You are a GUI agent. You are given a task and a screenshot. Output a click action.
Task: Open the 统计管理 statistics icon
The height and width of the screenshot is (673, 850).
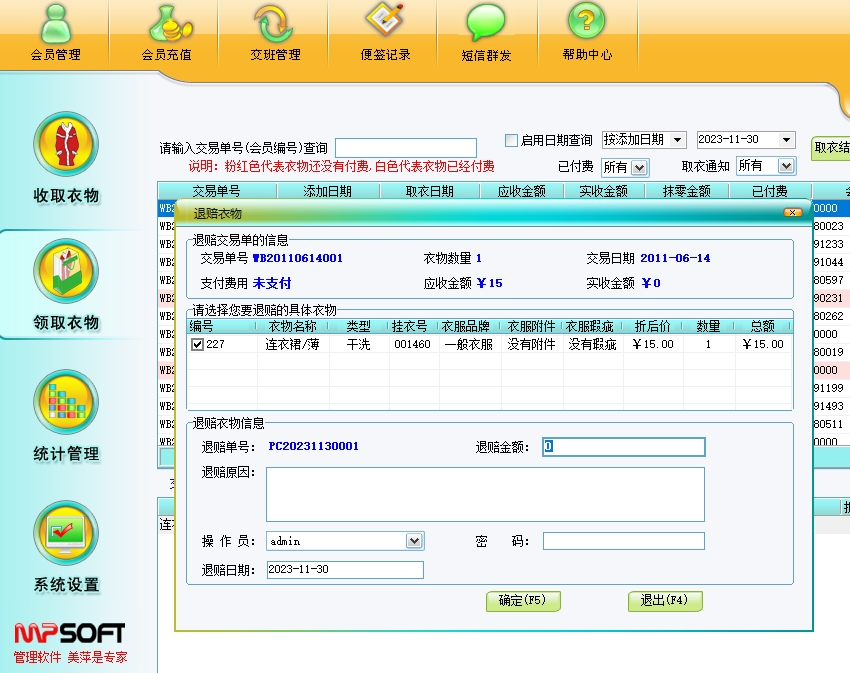[66, 403]
